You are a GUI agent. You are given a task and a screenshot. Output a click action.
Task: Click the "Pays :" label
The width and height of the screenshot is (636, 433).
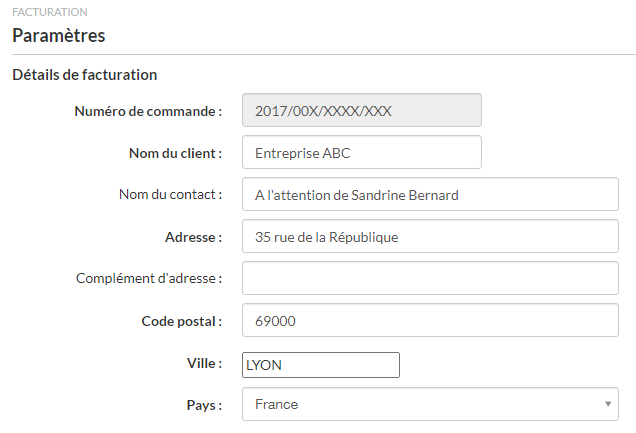[203, 405]
